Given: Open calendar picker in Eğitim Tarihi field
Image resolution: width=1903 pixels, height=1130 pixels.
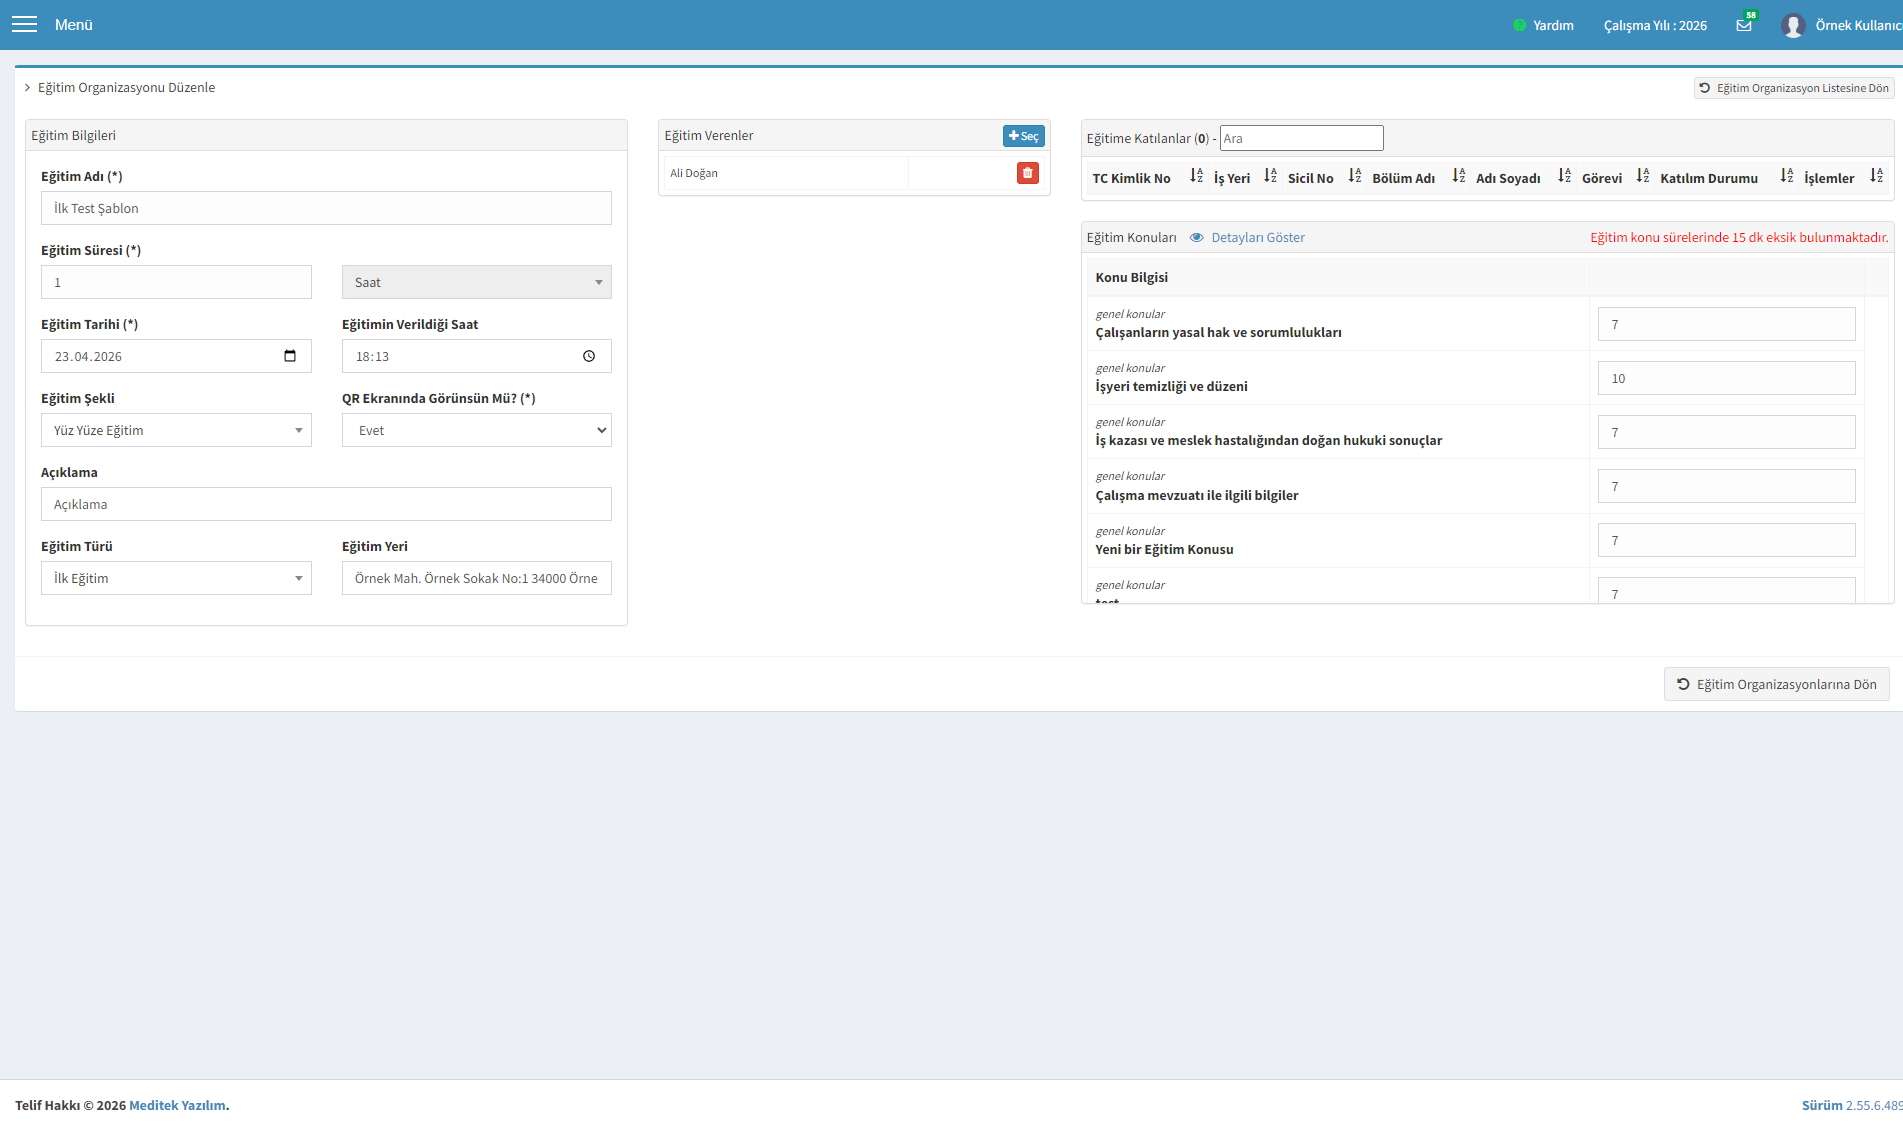Looking at the screenshot, I should [290, 356].
